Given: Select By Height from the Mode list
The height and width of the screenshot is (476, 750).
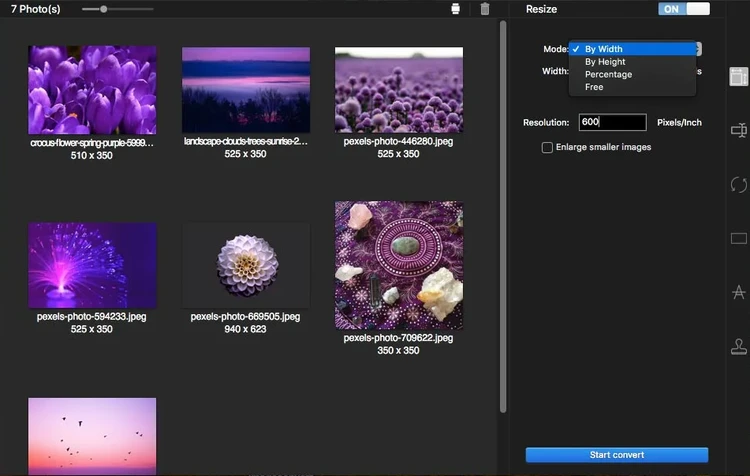Looking at the screenshot, I should tap(605, 62).
